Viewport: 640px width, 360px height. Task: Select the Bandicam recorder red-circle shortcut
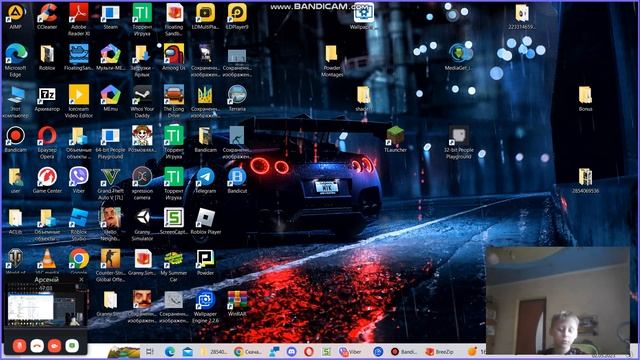pyautogui.click(x=16, y=136)
